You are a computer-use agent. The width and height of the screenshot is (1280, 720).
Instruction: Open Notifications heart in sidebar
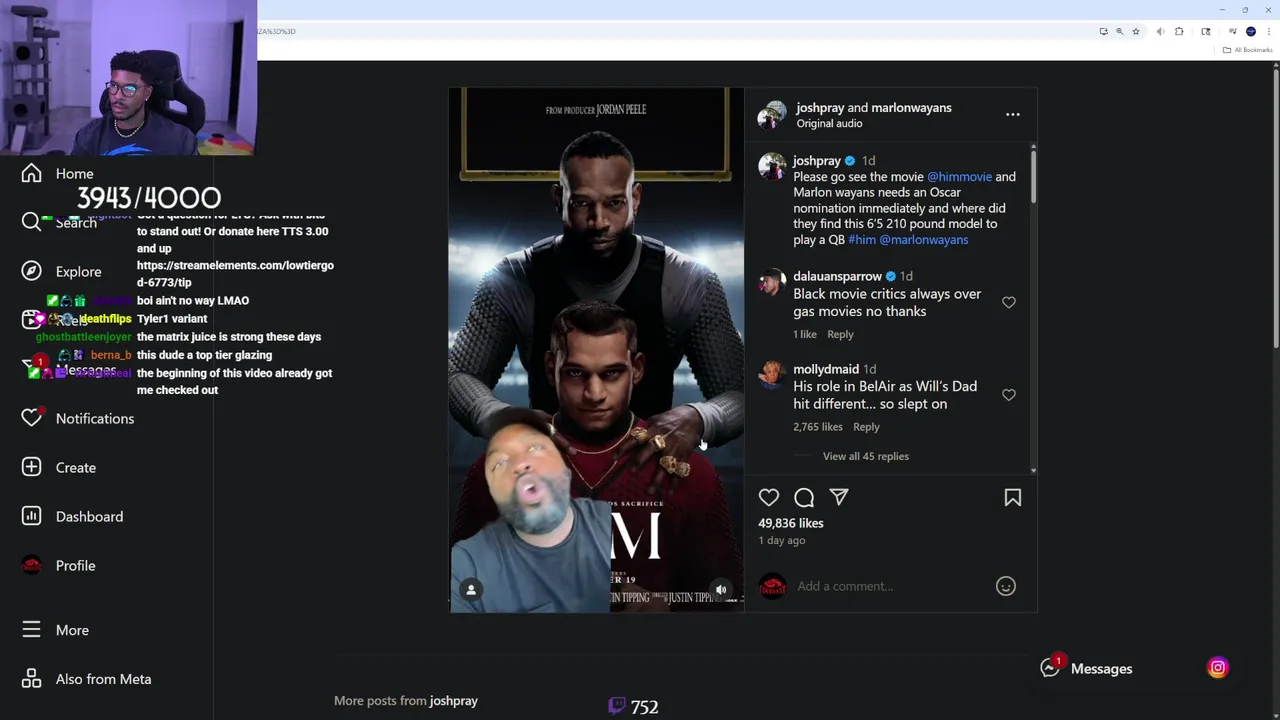[x=32, y=418]
